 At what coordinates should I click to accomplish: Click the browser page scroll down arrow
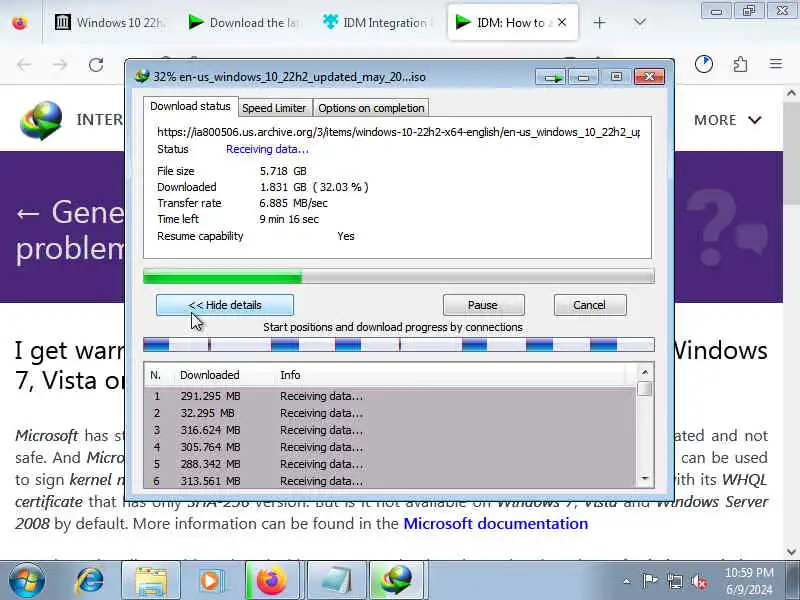pyautogui.click(x=791, y=552)
